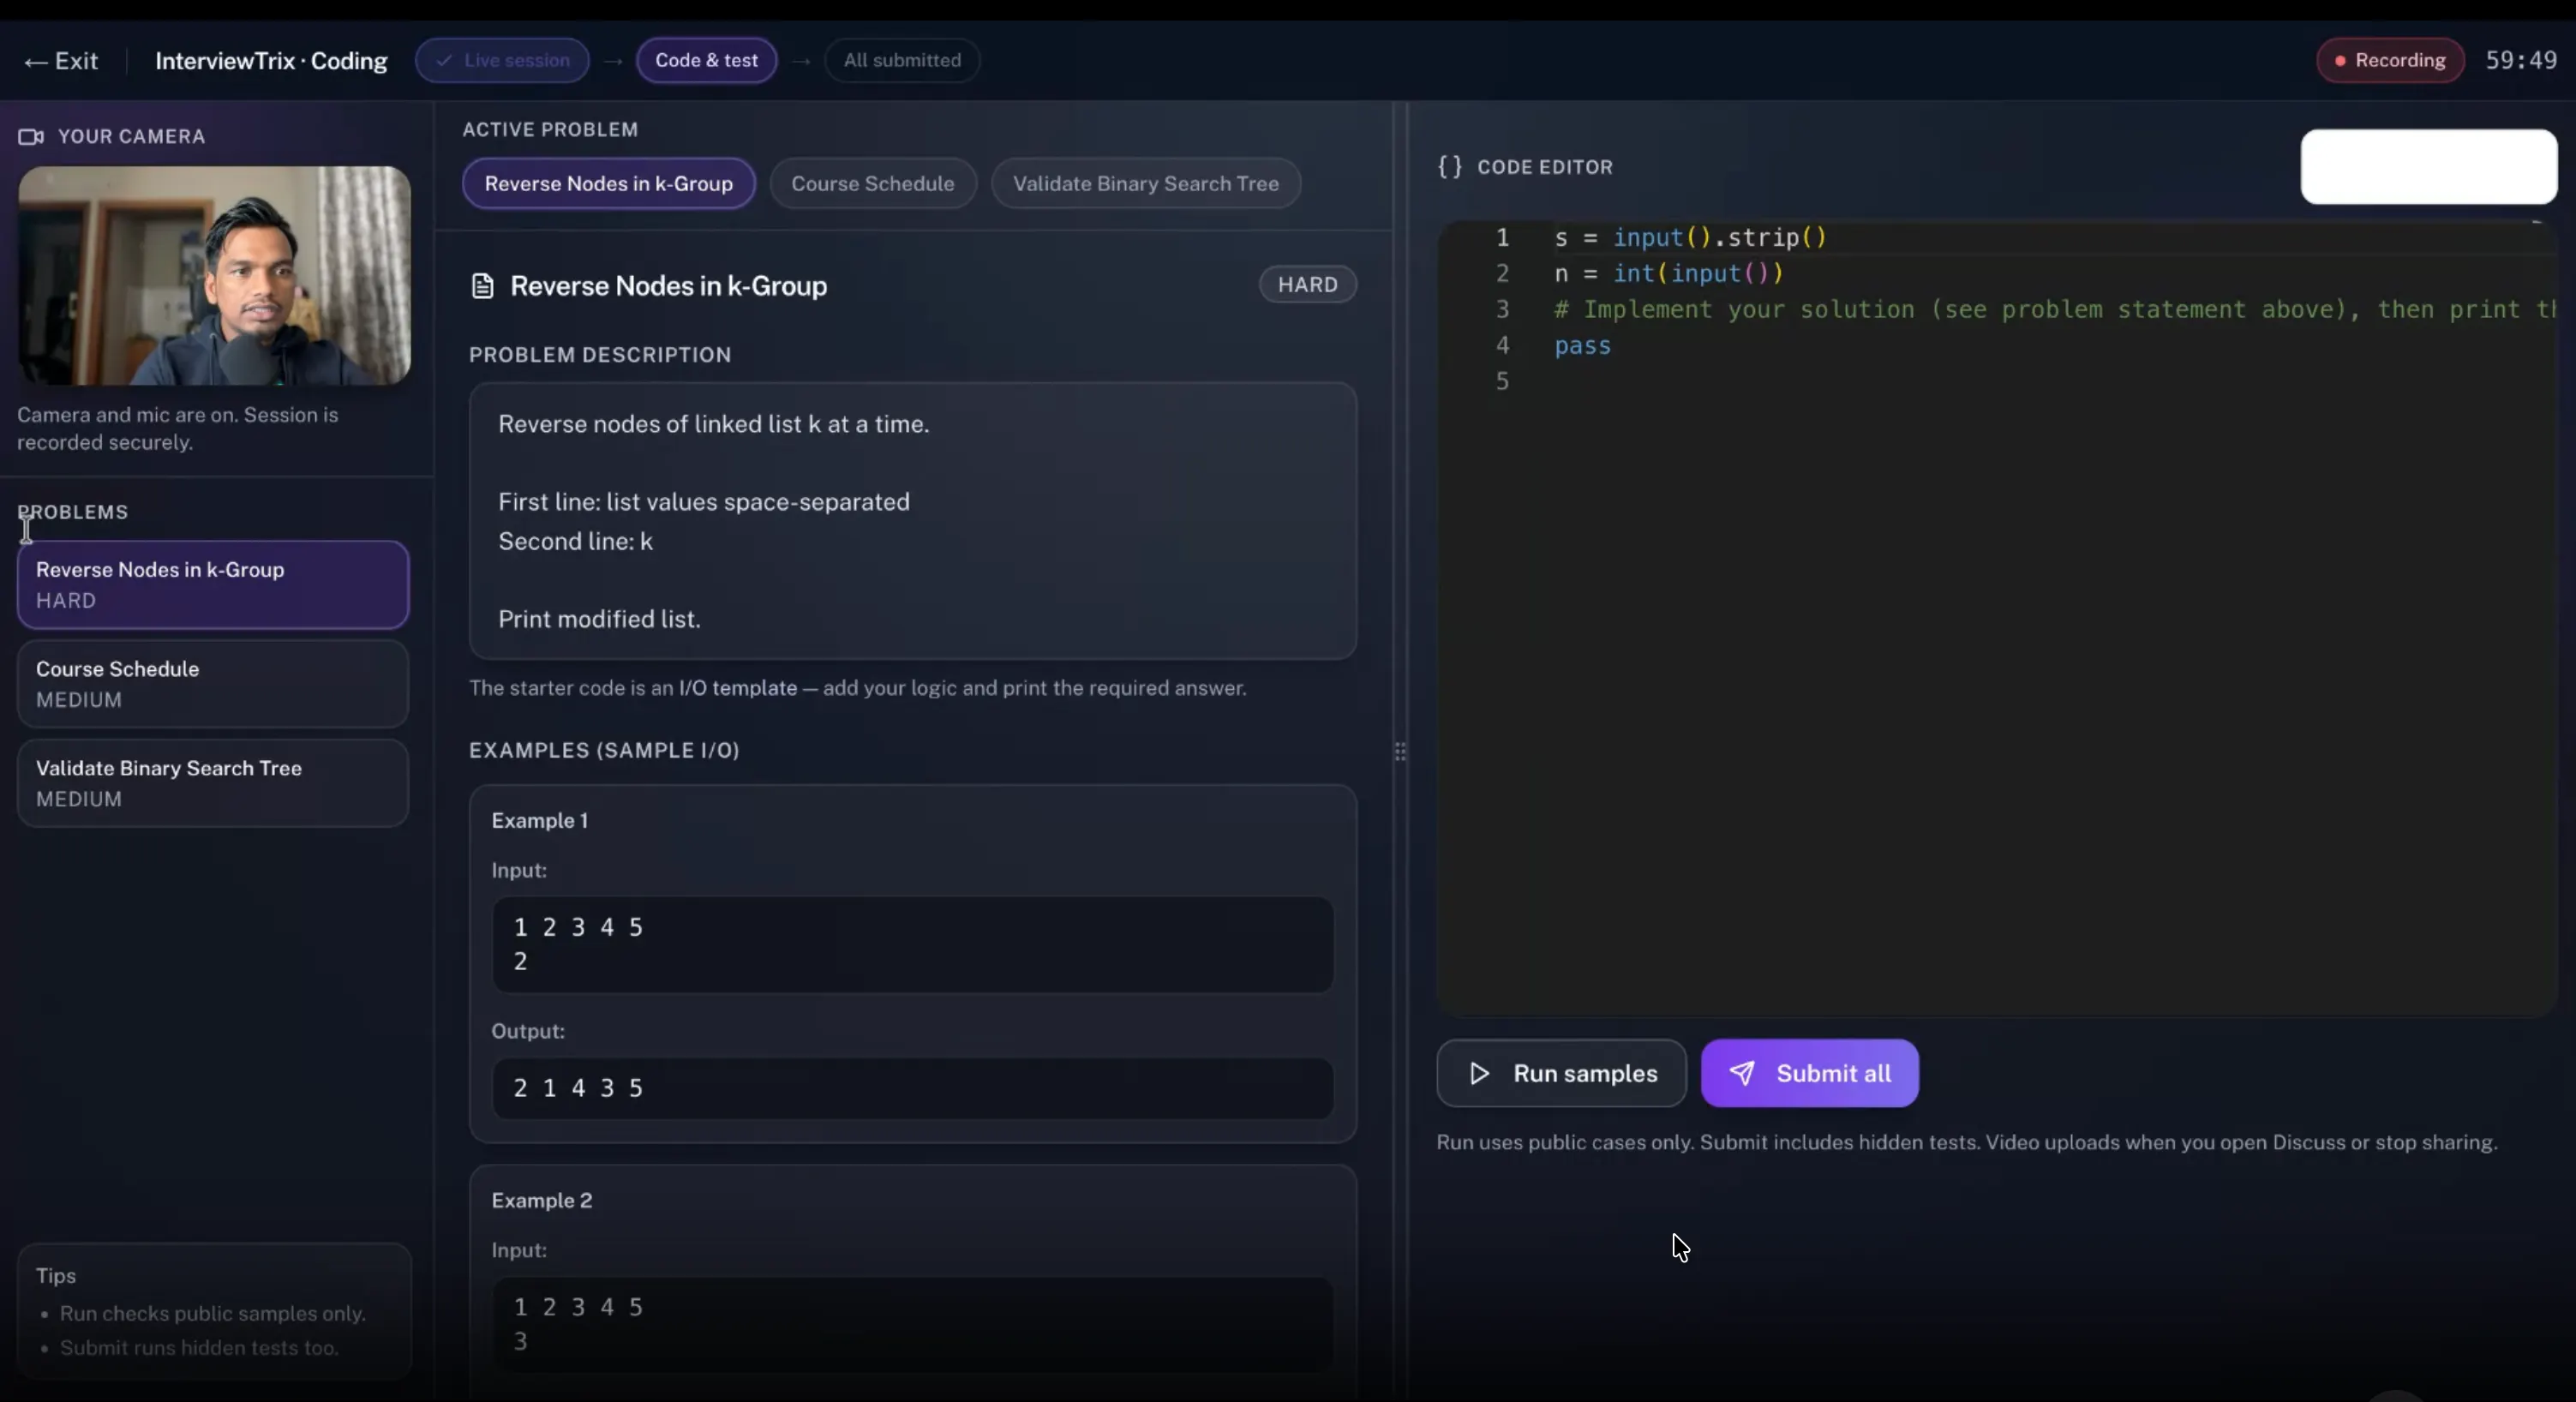Viewport: 2576px width, 1402px height.
Task: Click the Example 1 heading
Action: [540, 821]
